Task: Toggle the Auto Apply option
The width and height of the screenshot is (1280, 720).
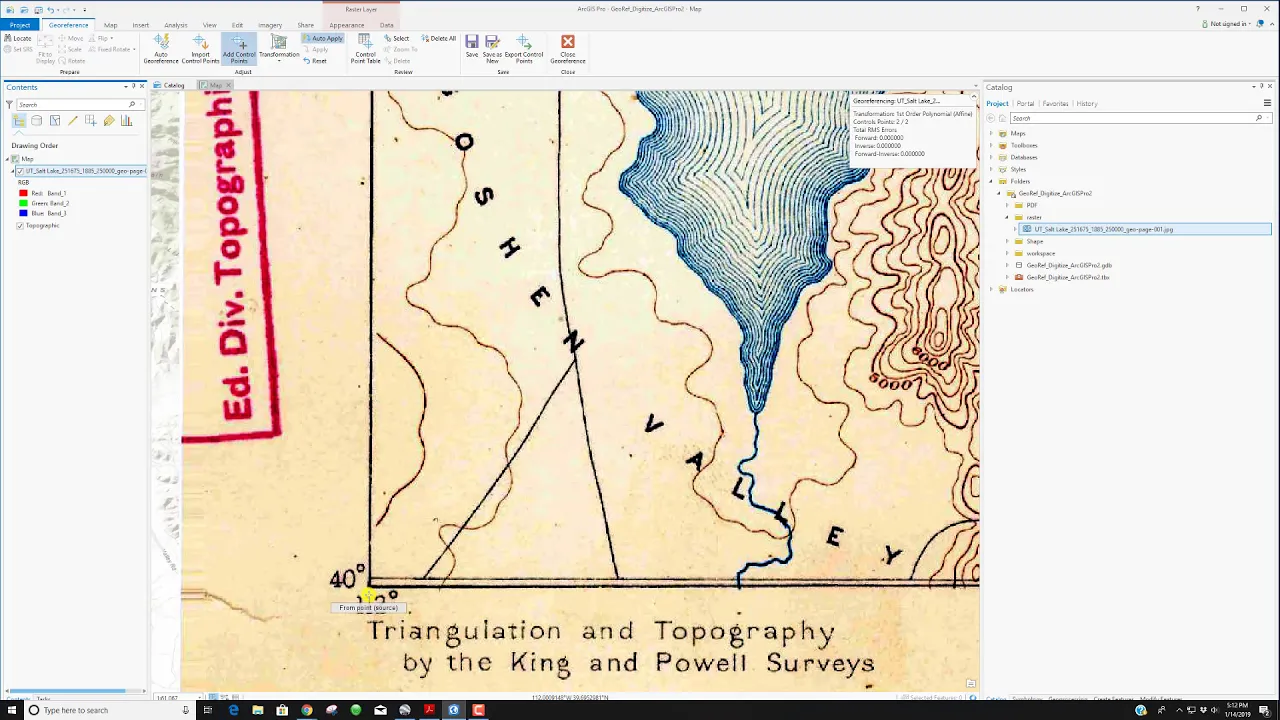Action: click(323, 38)
